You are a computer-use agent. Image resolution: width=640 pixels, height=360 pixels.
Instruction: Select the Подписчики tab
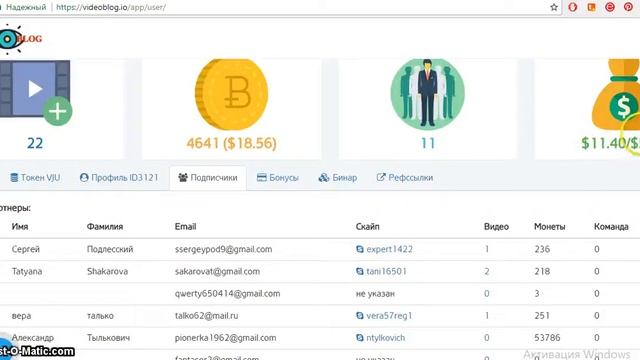(x=208, y=178)
